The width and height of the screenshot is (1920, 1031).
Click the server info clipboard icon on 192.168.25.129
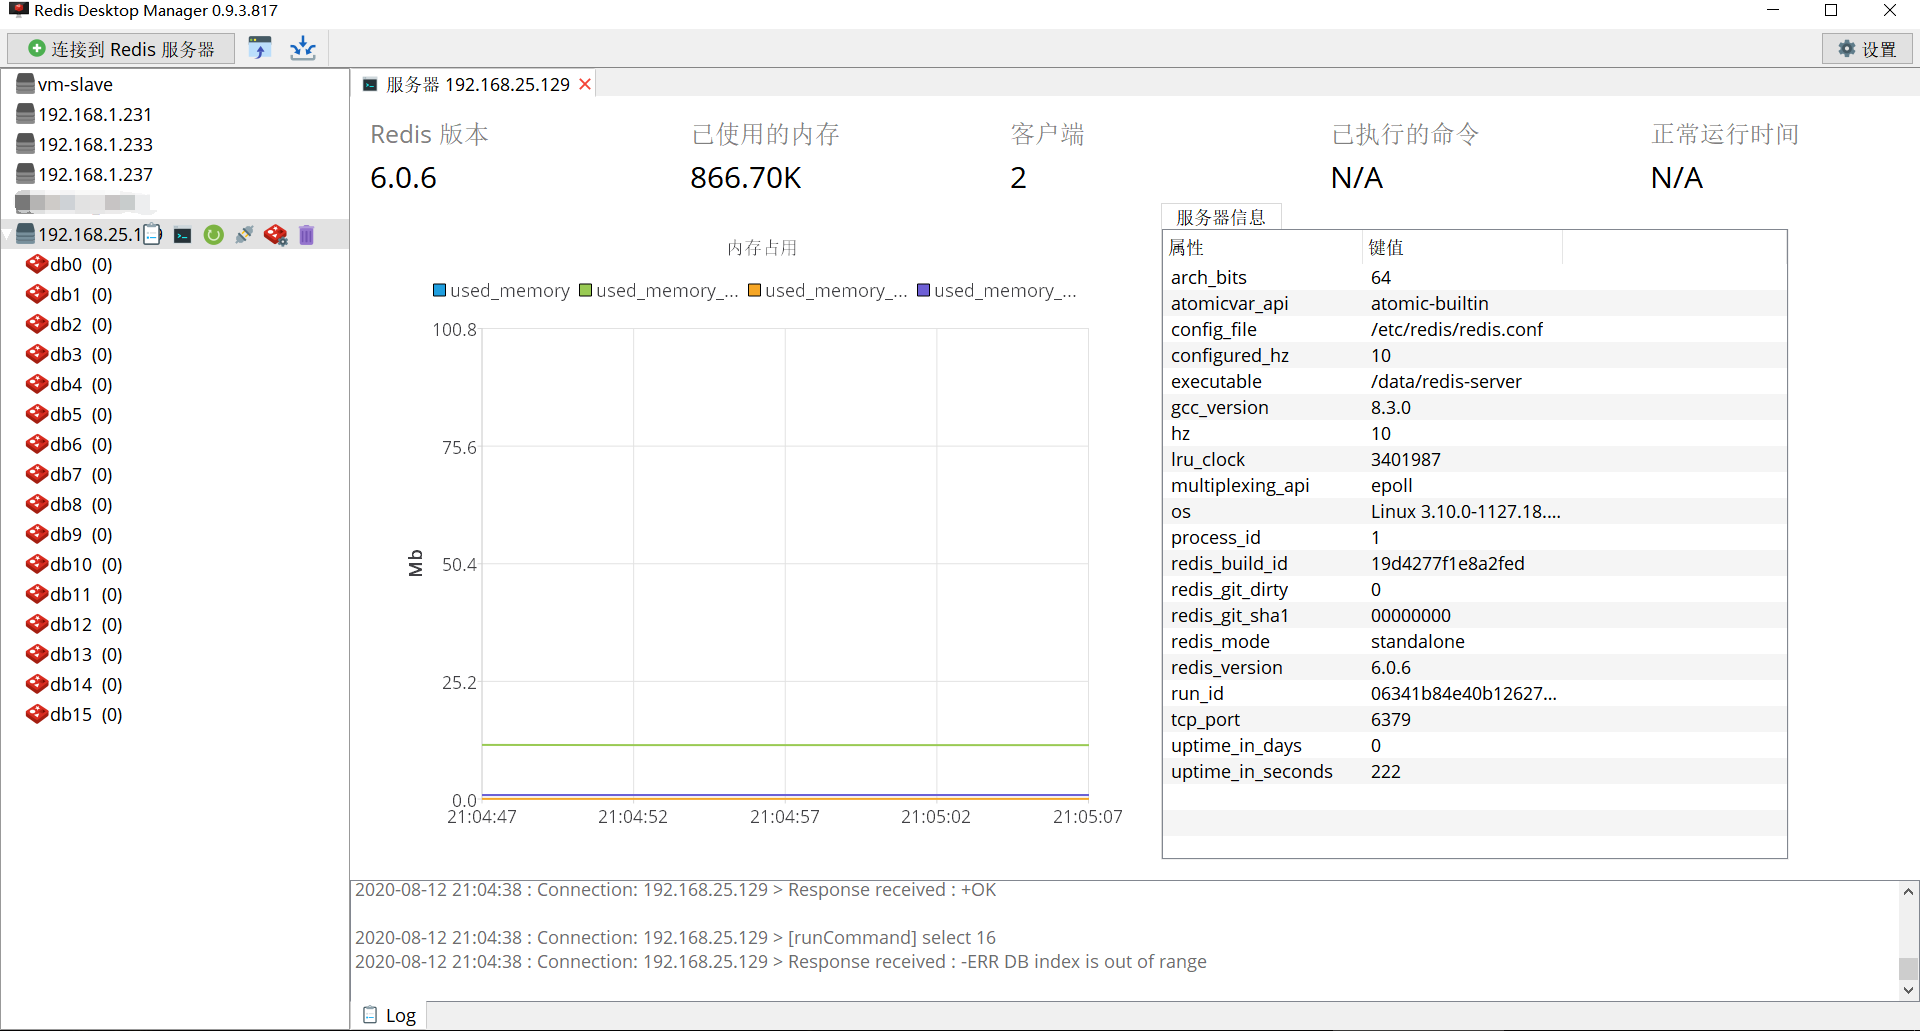click(153, 234)
